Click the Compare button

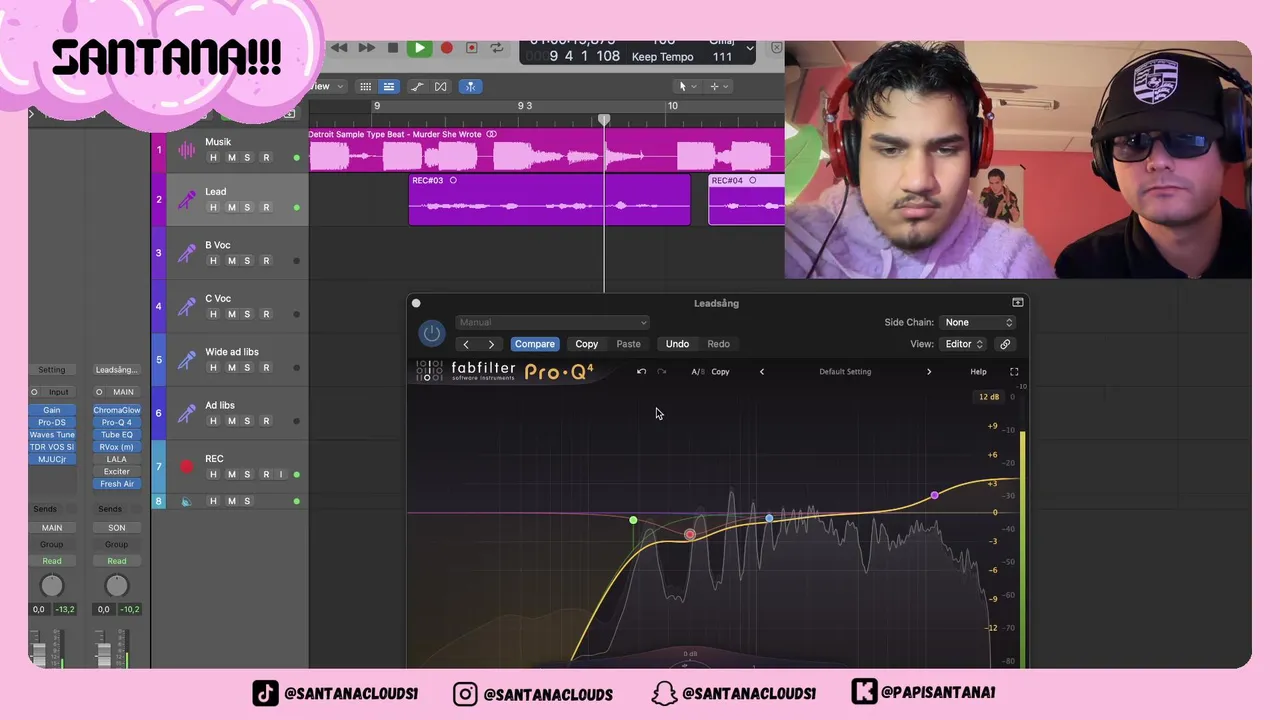click(x=535, y=344)
